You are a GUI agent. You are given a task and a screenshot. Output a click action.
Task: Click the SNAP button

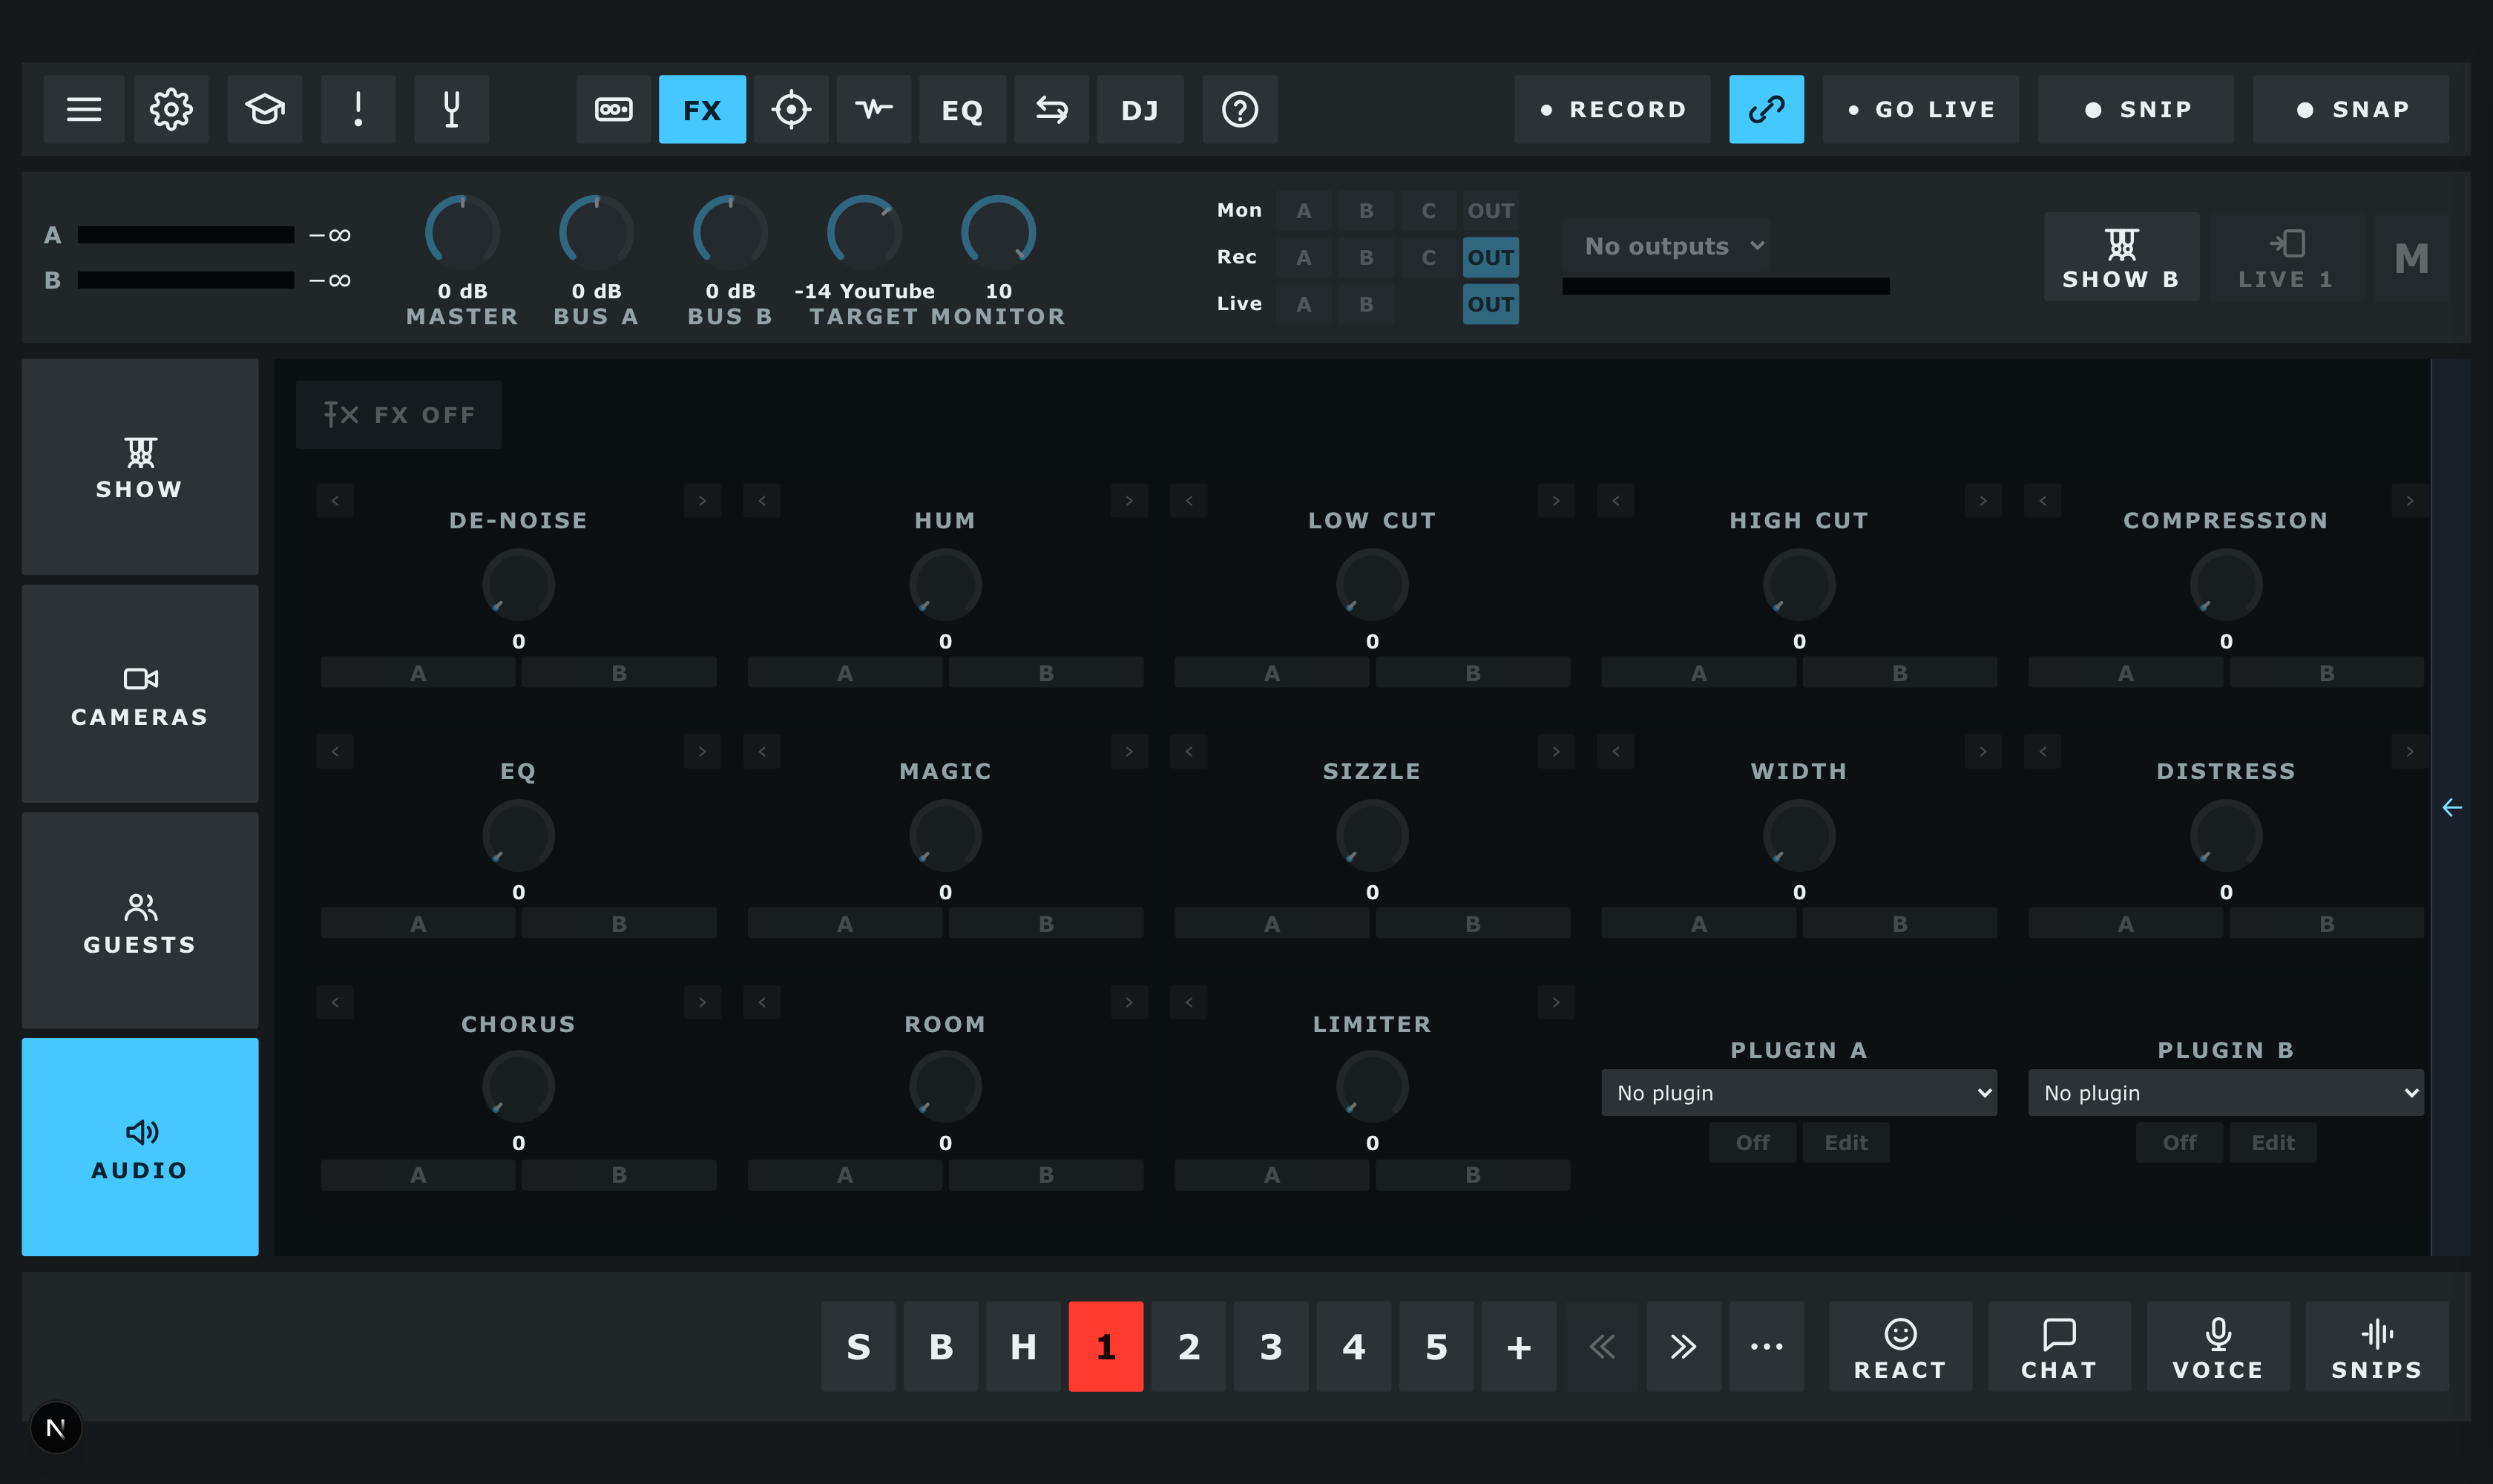2351,109
